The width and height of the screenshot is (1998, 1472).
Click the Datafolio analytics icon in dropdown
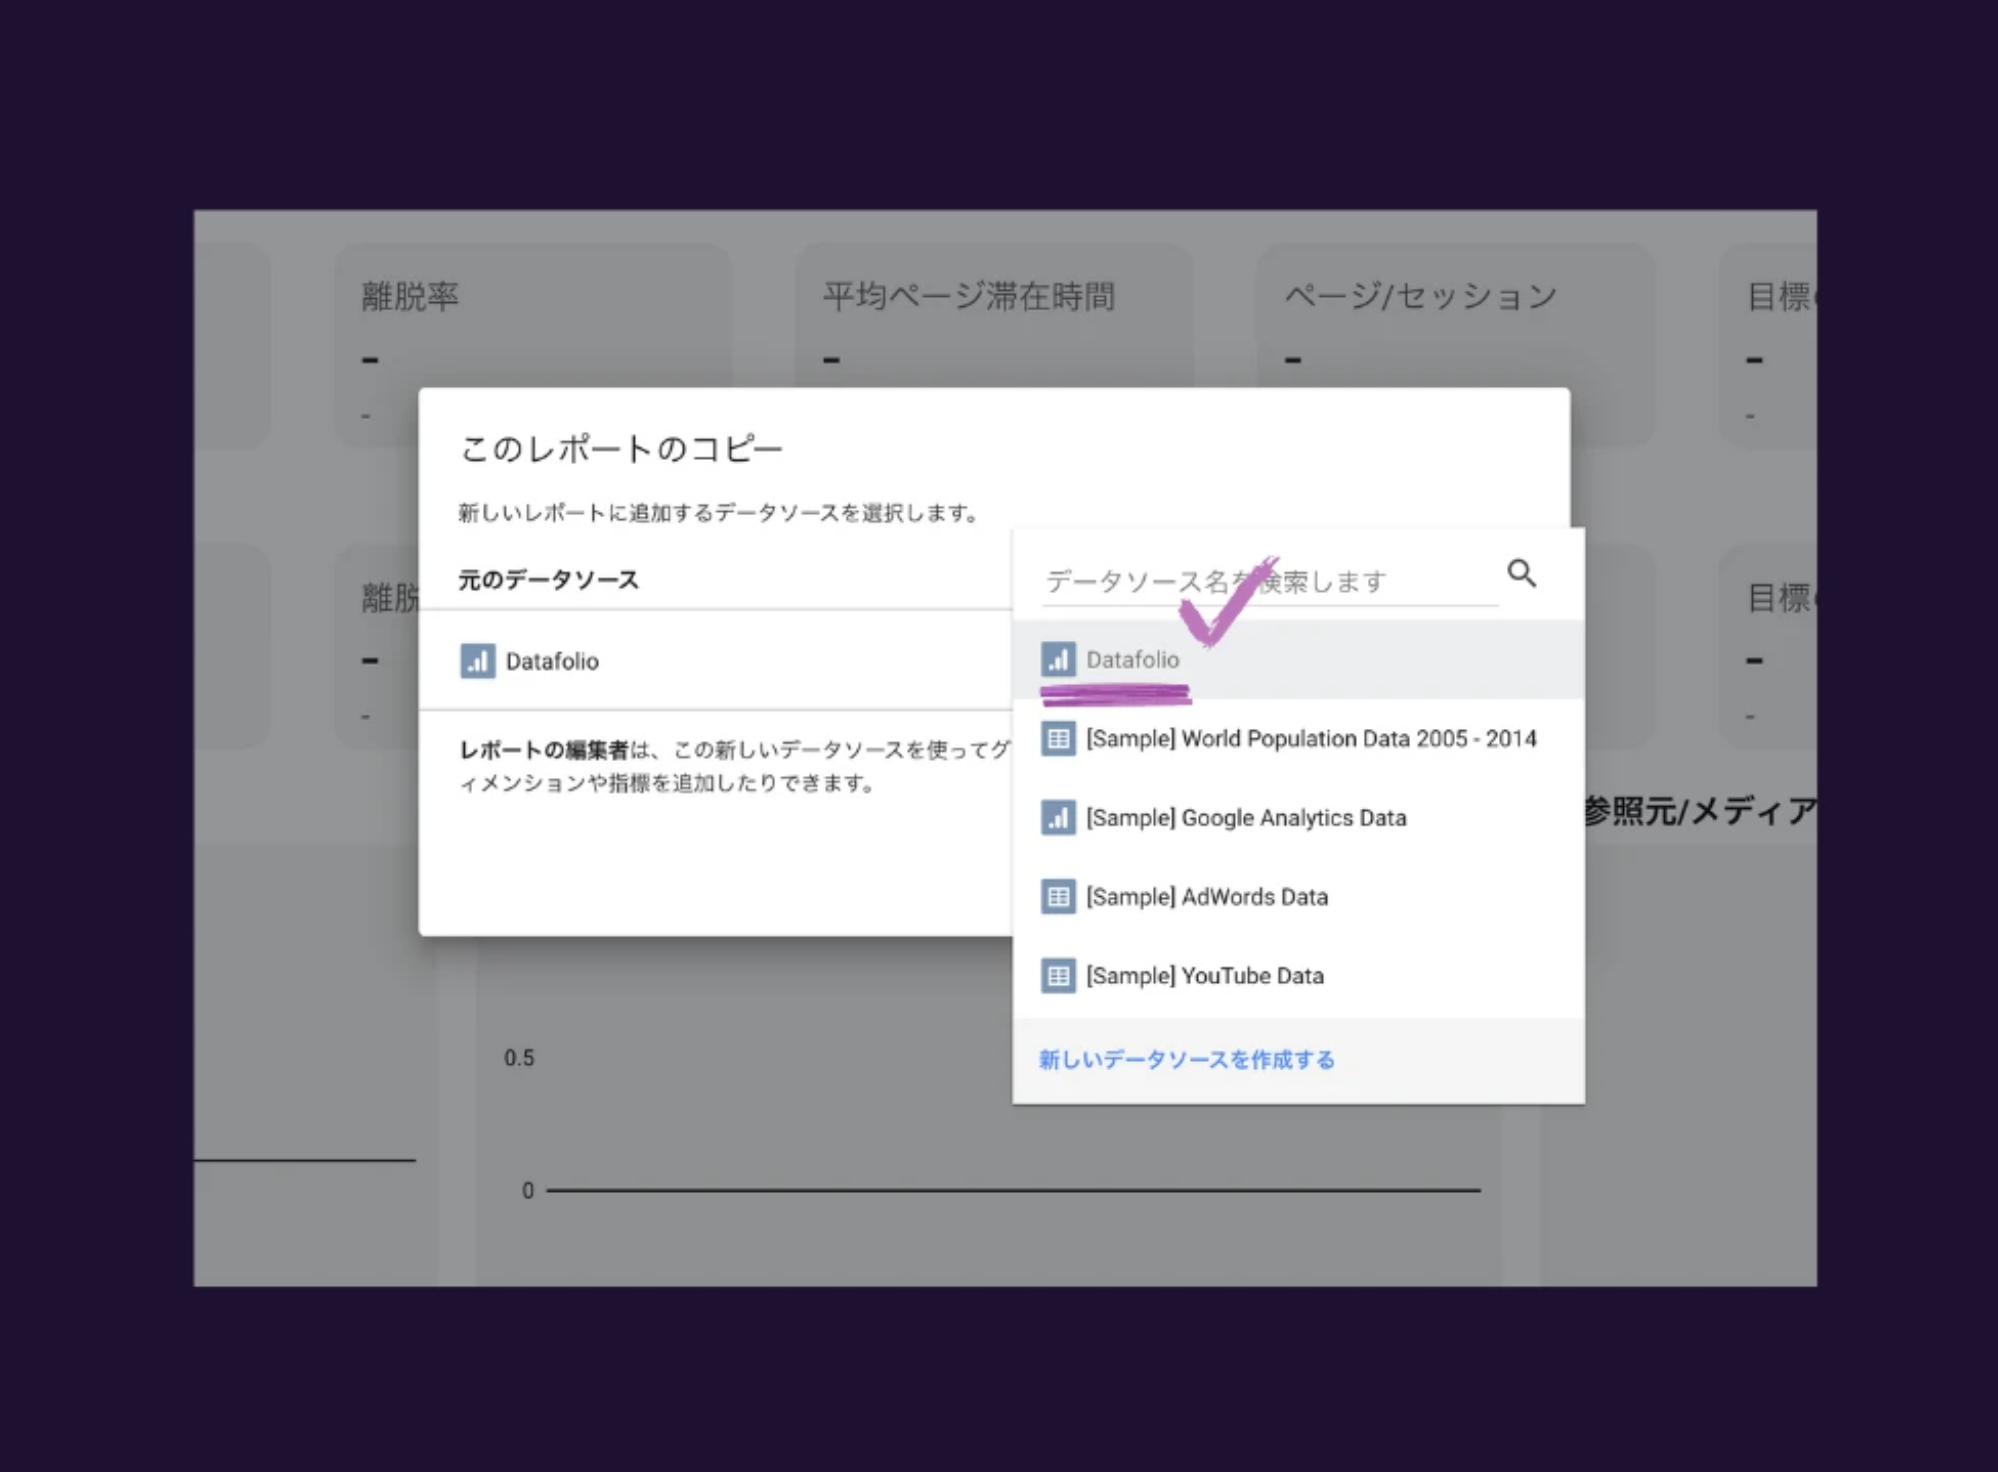[x=1058, y=660]
